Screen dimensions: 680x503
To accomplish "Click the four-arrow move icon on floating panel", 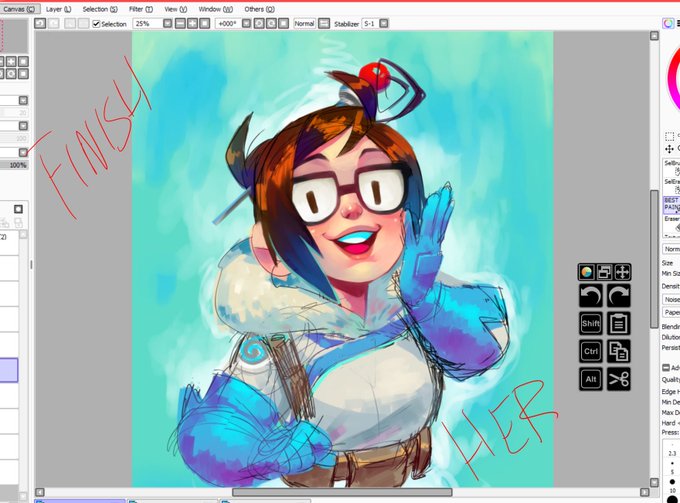I will click(x=623, y=272).
